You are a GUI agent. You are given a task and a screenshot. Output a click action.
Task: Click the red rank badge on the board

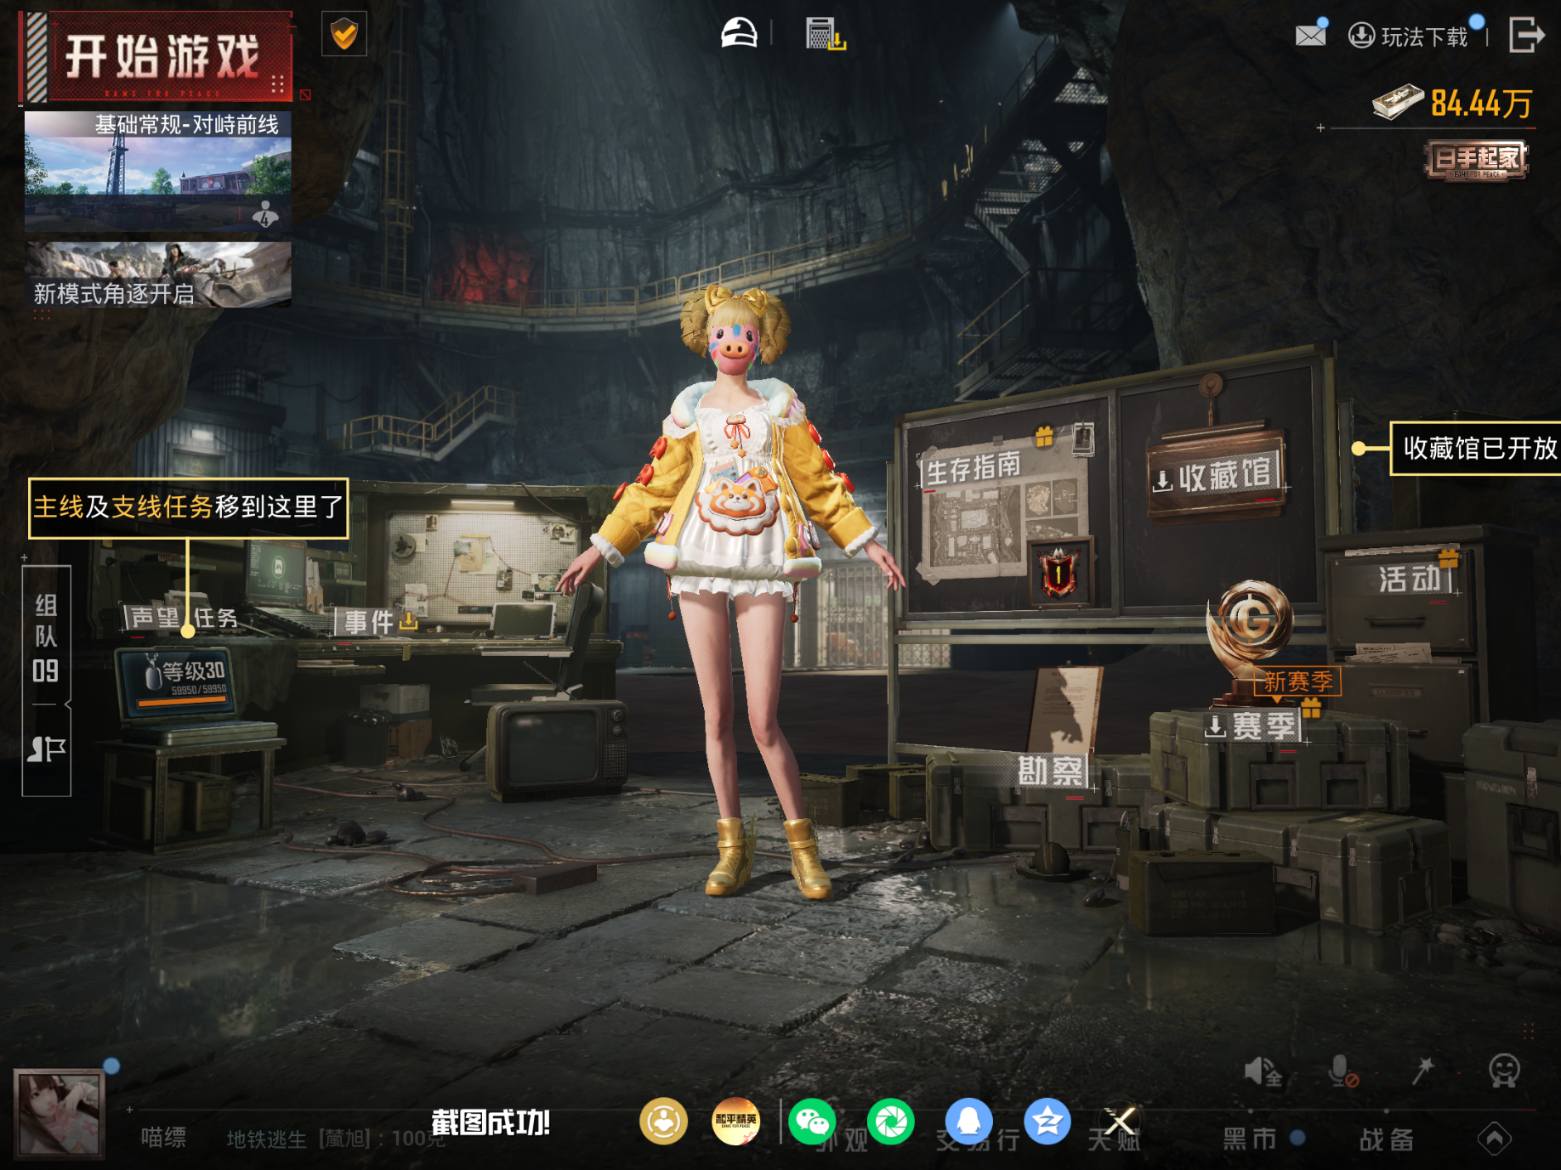(1058, 573)
